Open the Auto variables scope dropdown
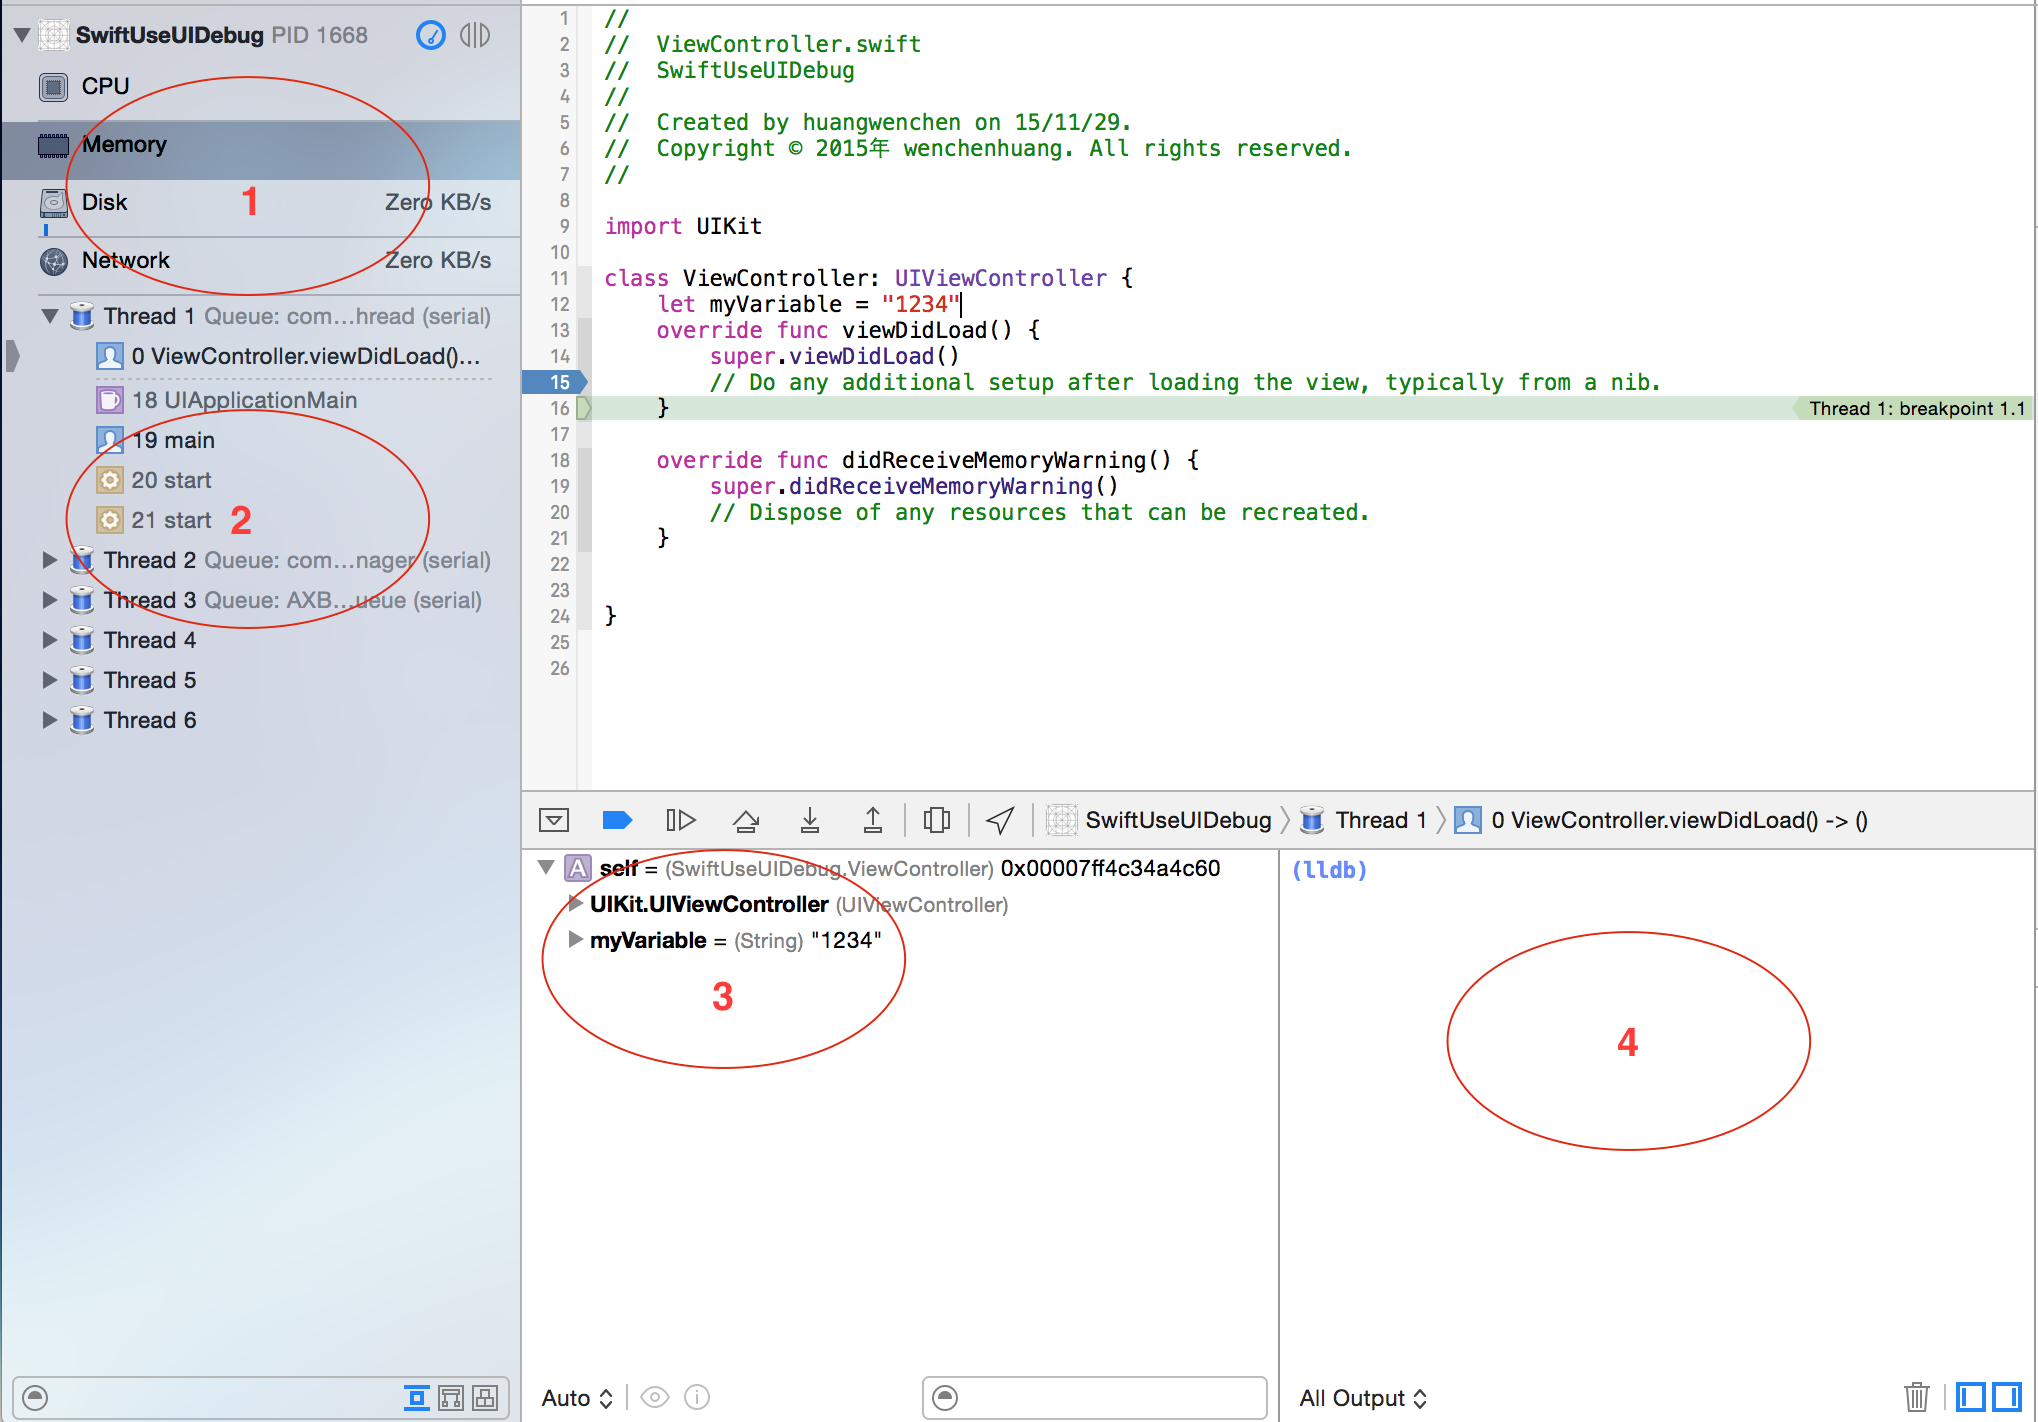Image resolution: width=2038 pixels, height=1422 pixels. coord(577,1398)
